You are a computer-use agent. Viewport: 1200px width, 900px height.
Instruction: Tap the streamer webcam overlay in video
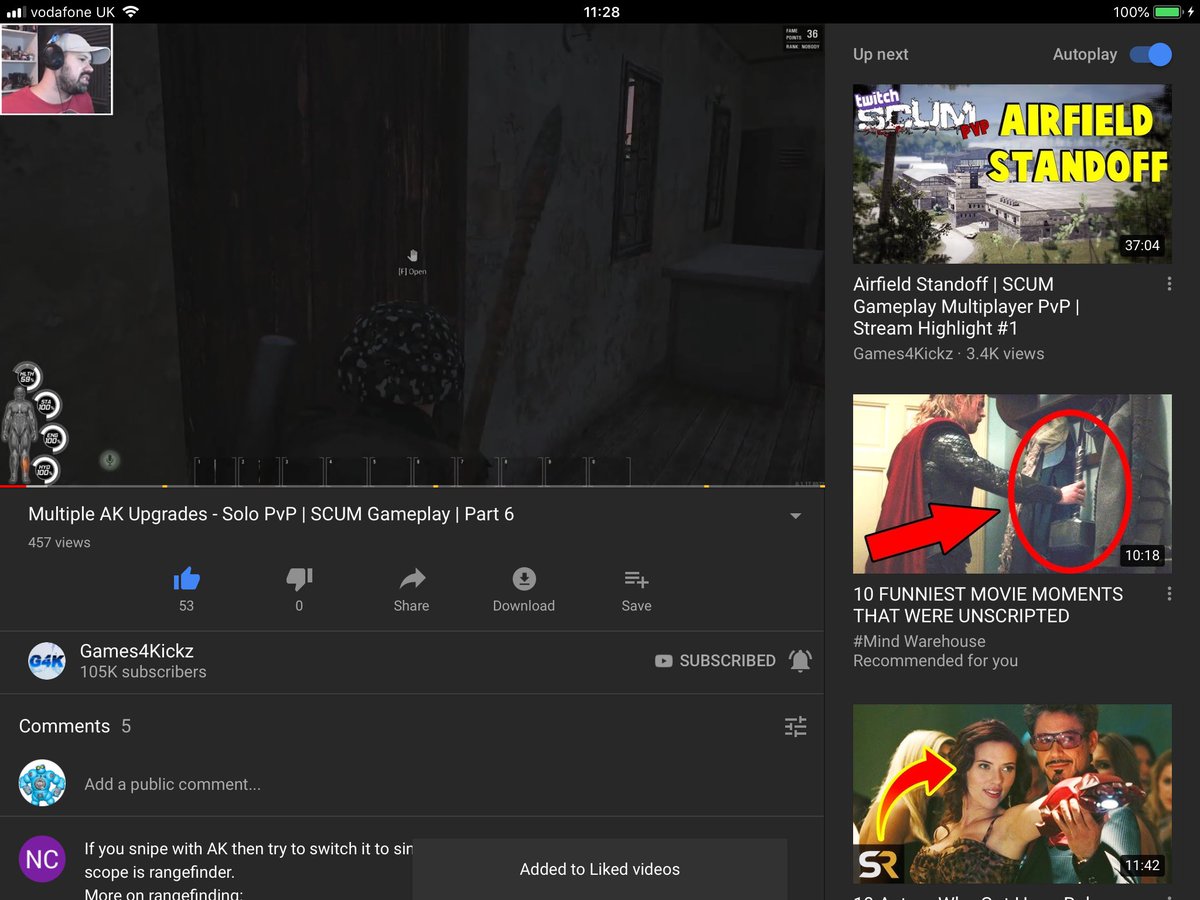pyautogui.click(x=56, y=70)
